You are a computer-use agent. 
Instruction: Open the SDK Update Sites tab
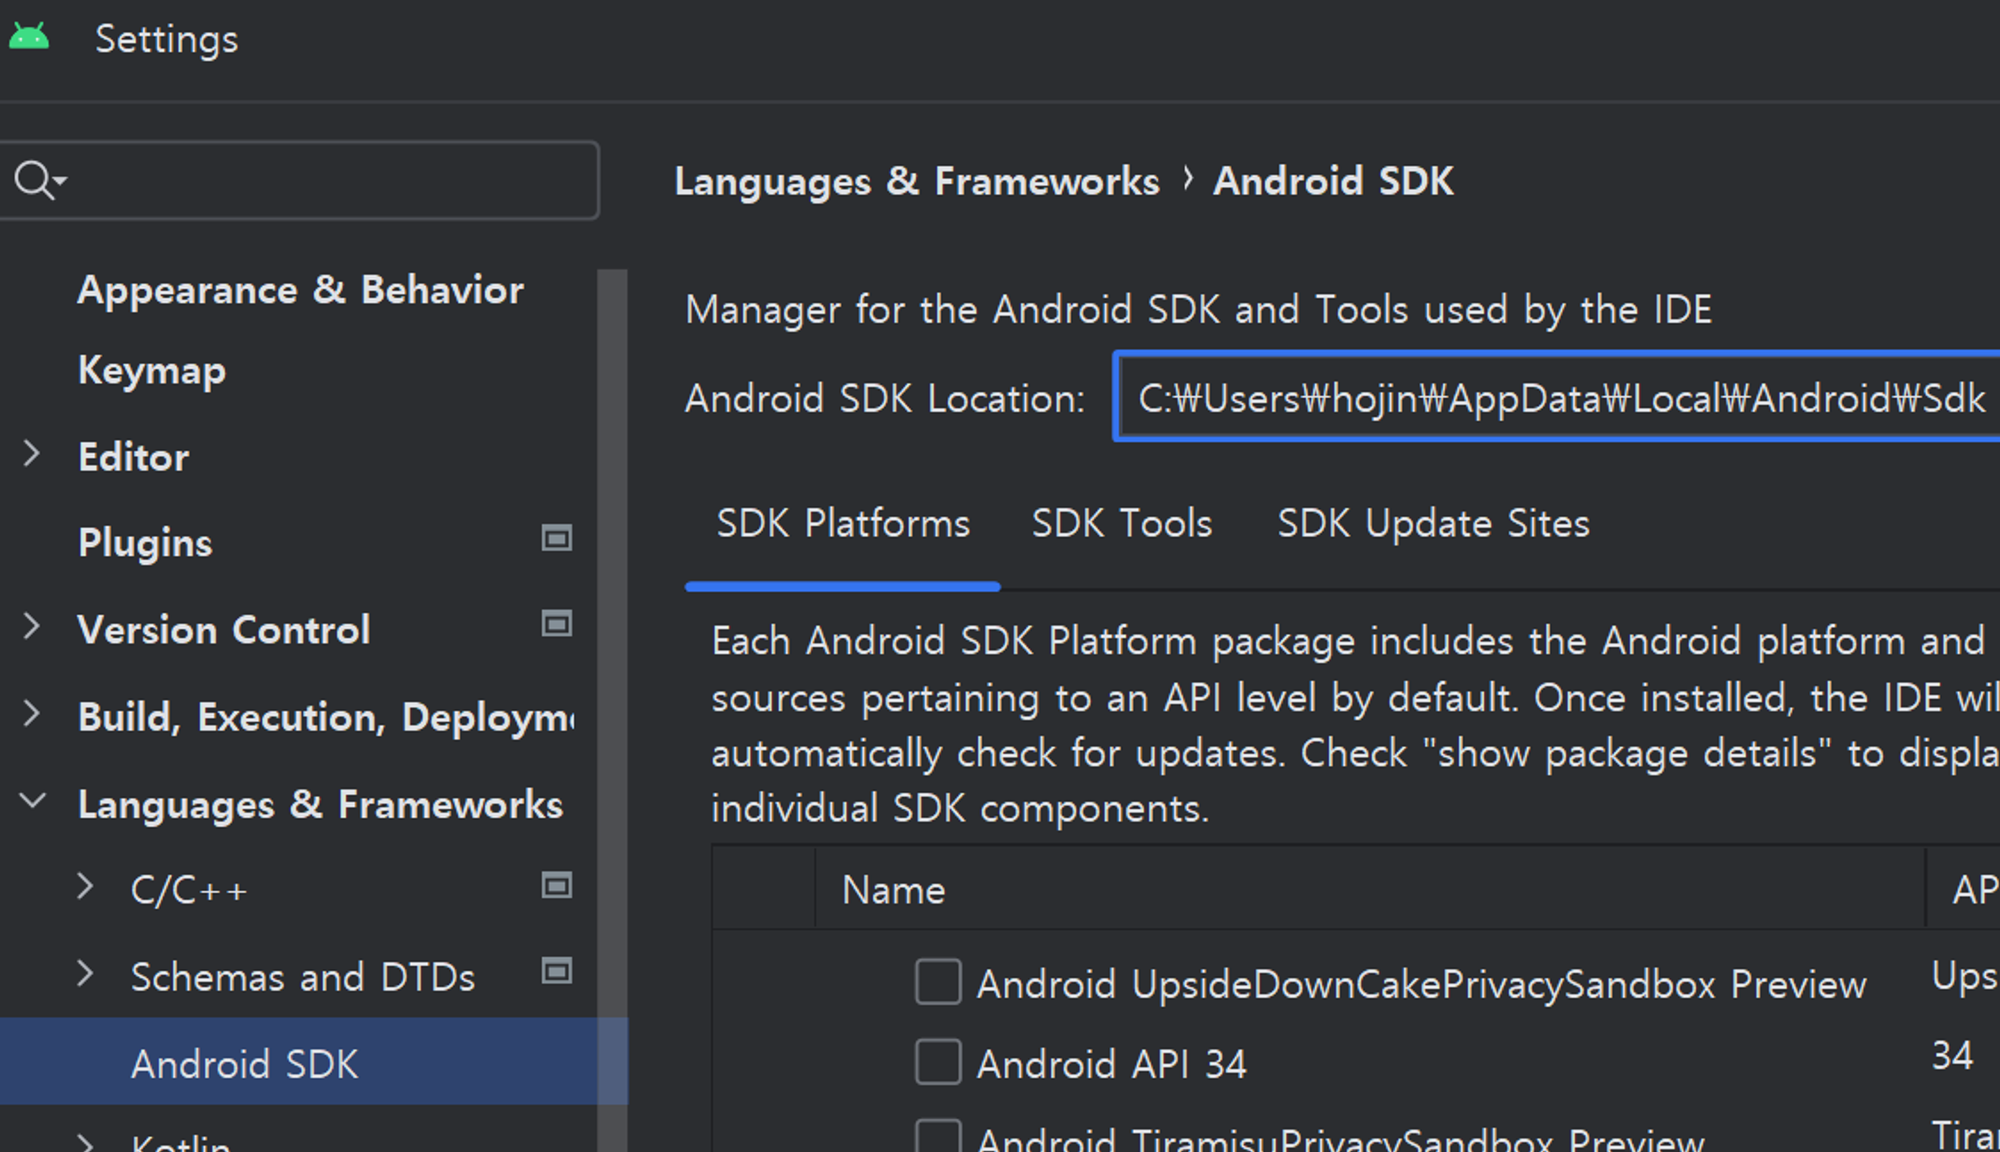tap(1432, 524)
